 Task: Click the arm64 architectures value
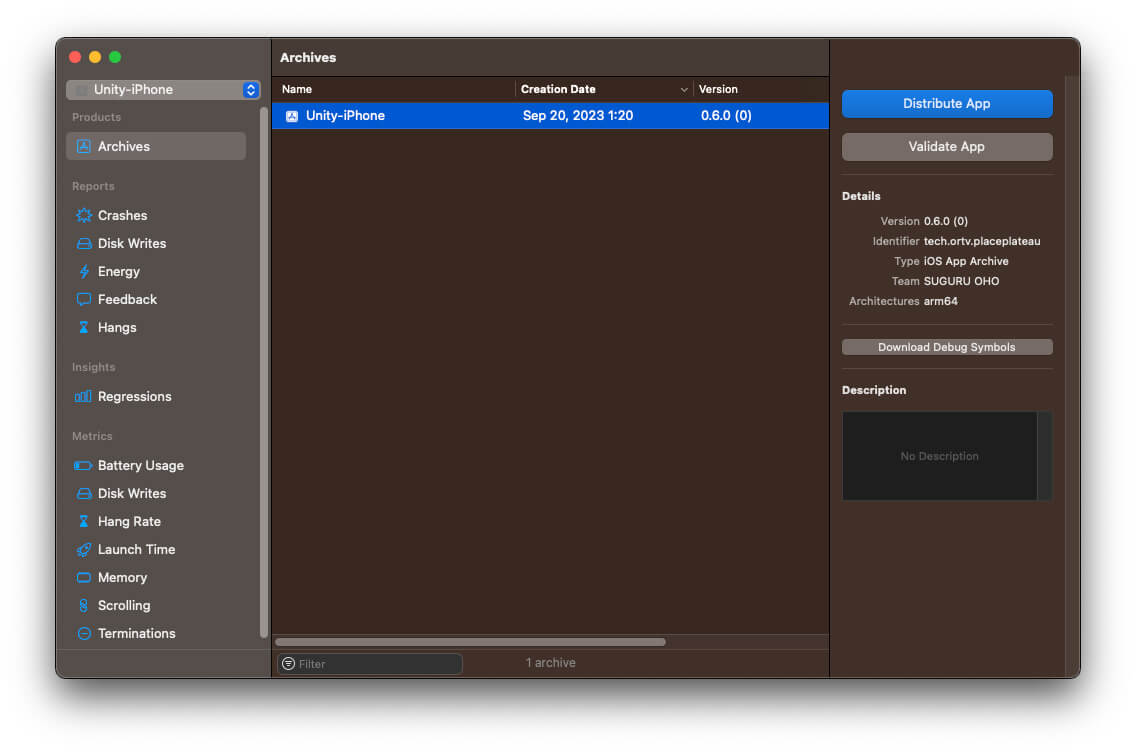[x=940, y=301]
